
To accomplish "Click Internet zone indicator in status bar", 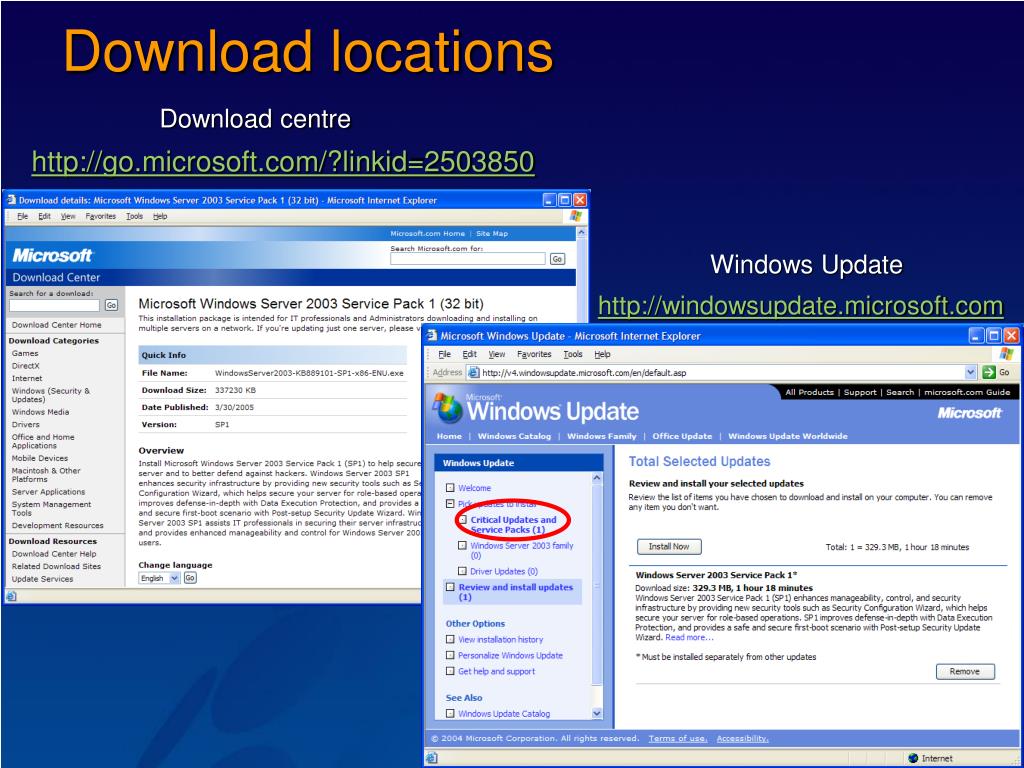I will pyautogui.click(x=931, y=758).
